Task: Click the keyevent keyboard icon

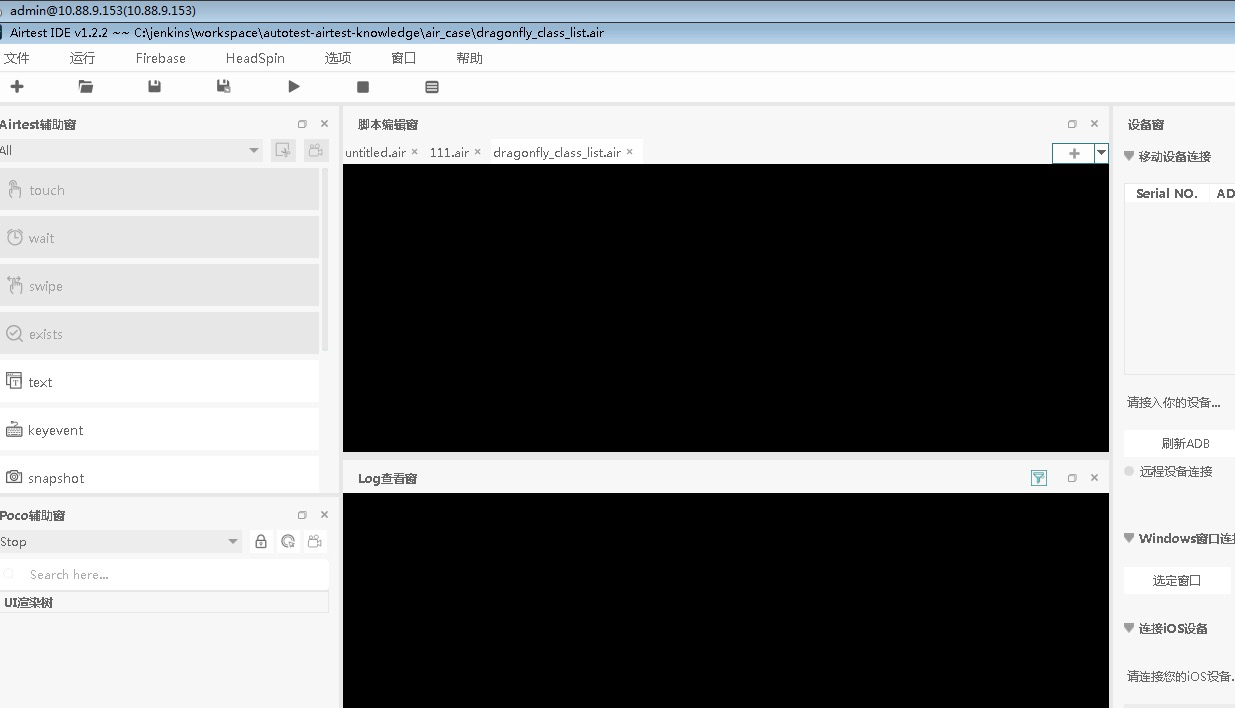Action: pyautogui.click(x=14, y=430)
